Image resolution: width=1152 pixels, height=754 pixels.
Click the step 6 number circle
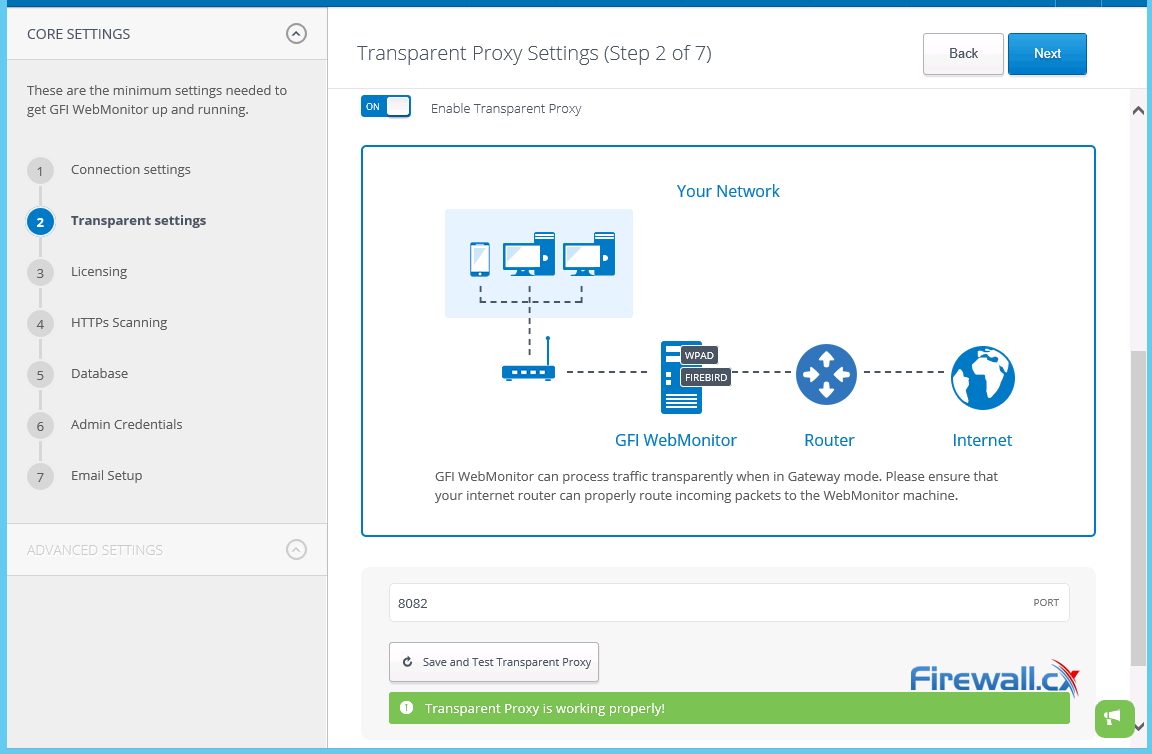click(40, 426)
